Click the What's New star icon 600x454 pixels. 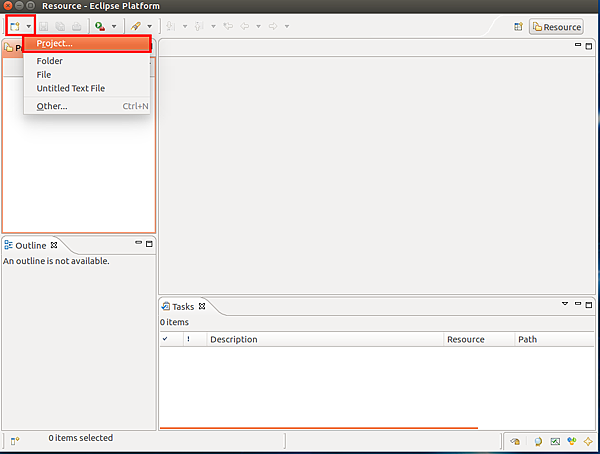[x=588, y=441]
